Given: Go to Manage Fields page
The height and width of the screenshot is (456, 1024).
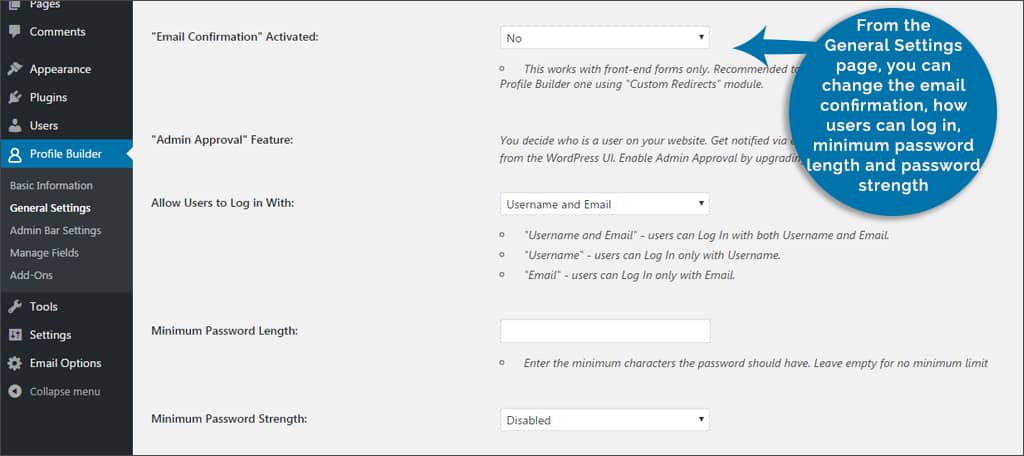Looking at the screenshot, I should coord(44,253).
